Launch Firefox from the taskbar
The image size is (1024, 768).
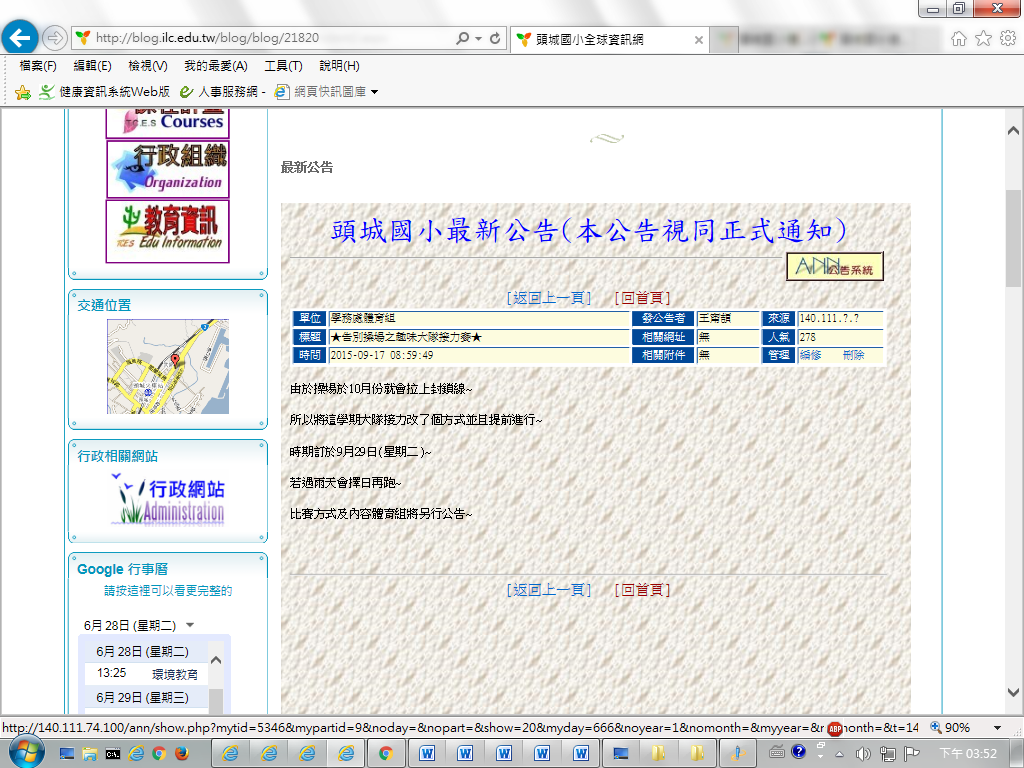[x=182, y=754]
